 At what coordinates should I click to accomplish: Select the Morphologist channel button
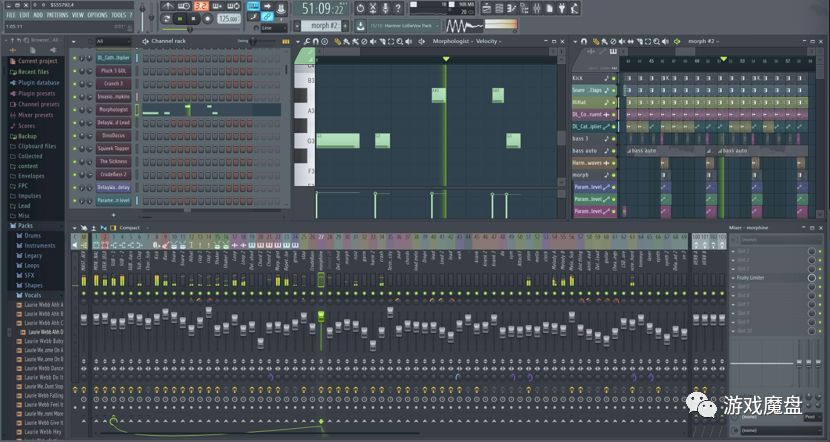click(114, 110)
